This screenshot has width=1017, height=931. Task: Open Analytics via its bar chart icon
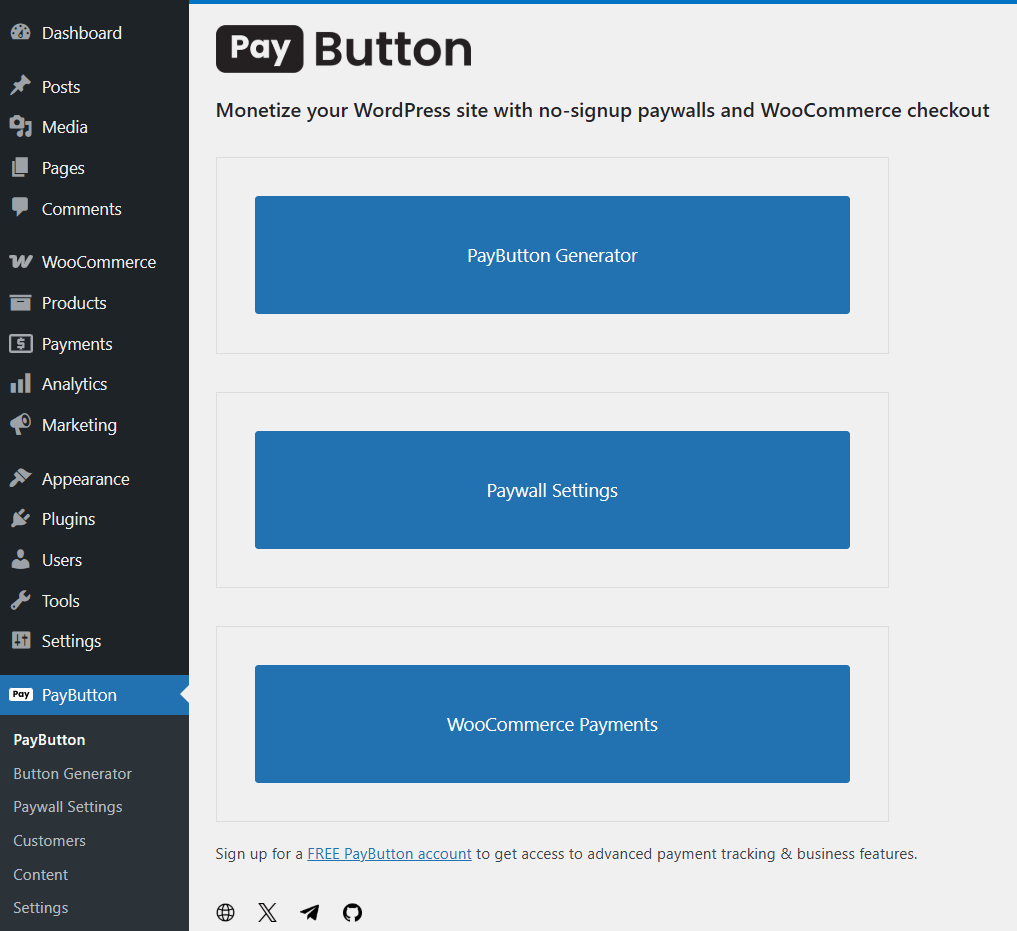[22, 383]
